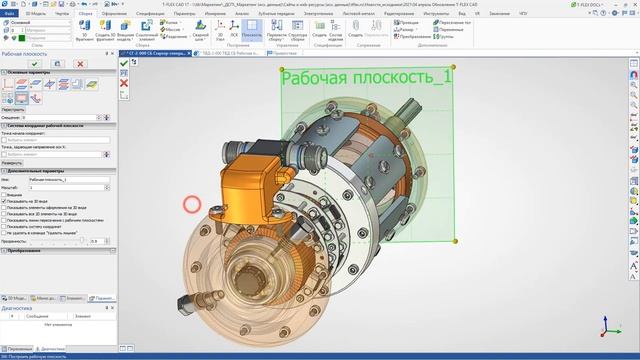Click the Ссылочный элемент icon

click(x=146, y=31)
